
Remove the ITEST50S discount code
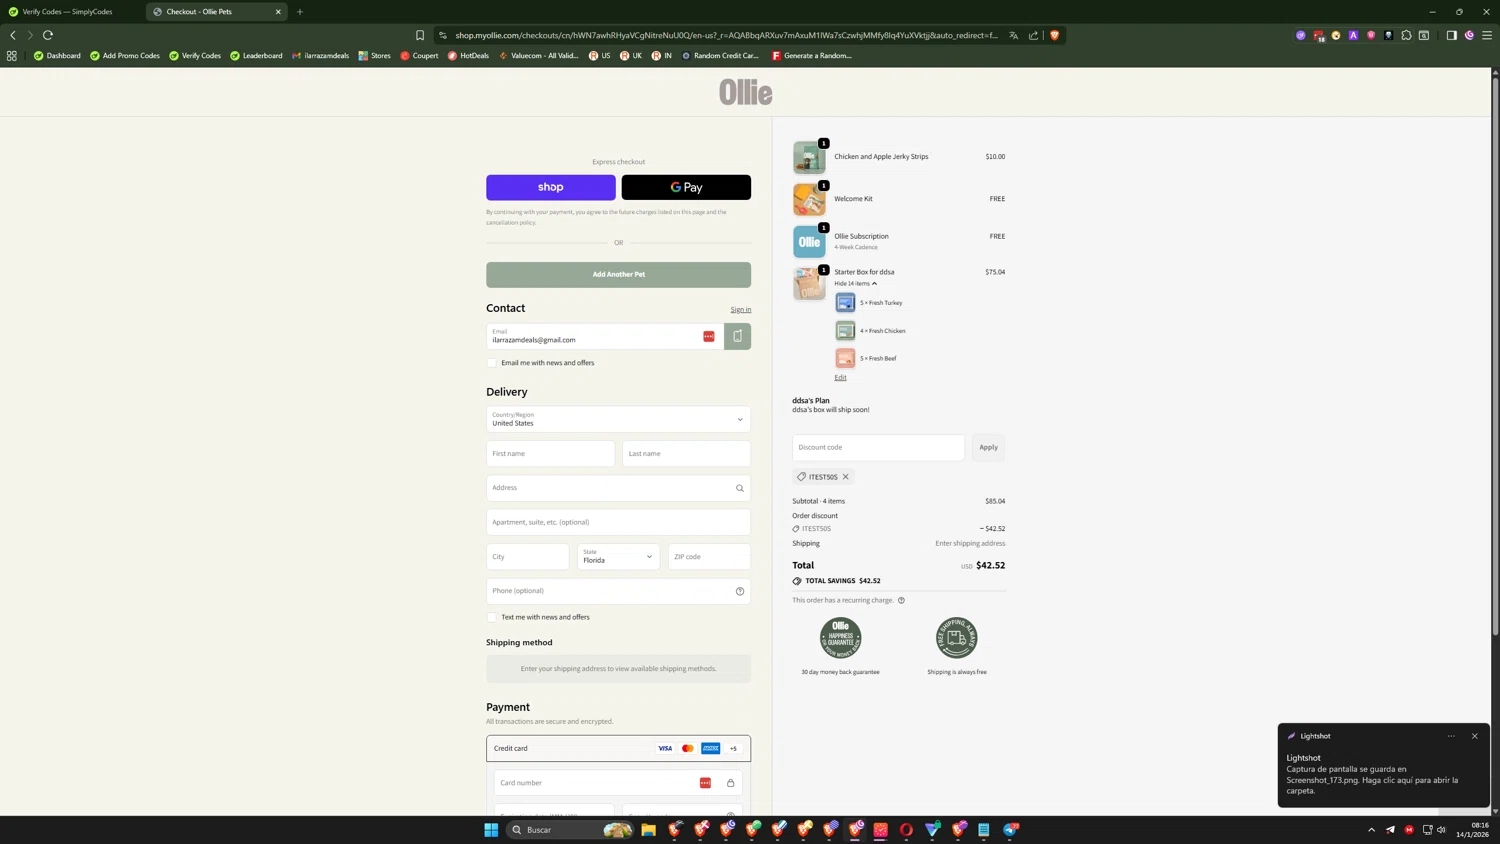tap(846, 477)
